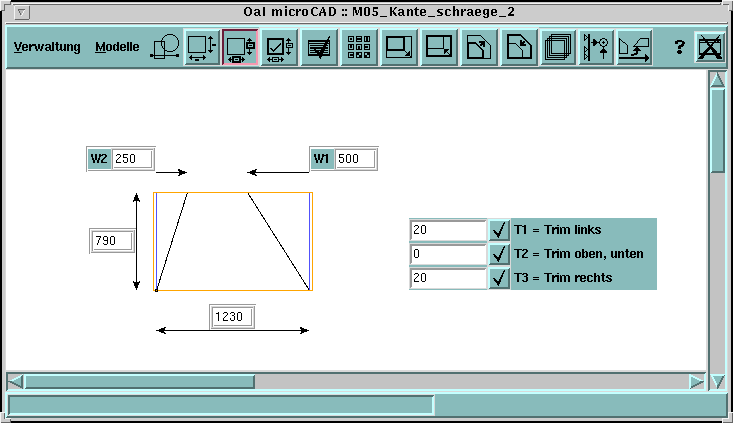
Task: Click the horizontal scrollbar thumb
Action: (x=139, y=381)
